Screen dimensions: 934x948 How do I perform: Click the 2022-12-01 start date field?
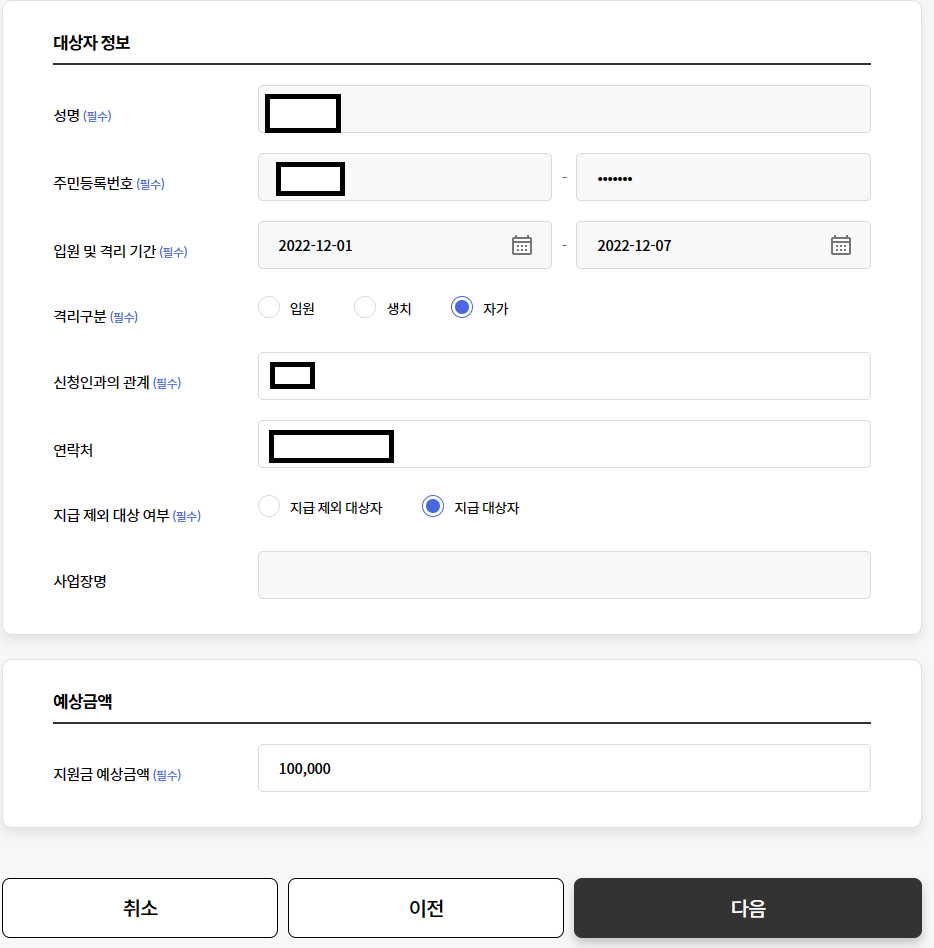(405, 245)
